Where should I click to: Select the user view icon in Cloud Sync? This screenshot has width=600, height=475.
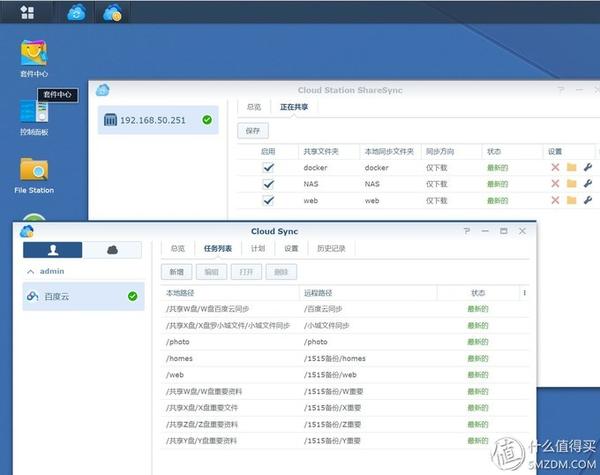(53, 250)
